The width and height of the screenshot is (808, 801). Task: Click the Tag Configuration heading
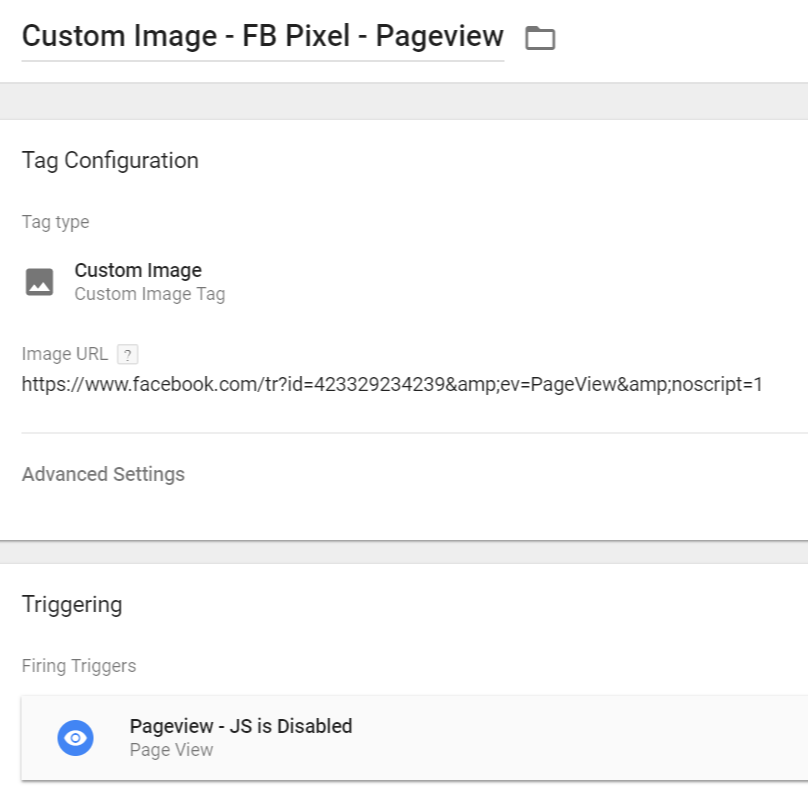pos(110,160)
